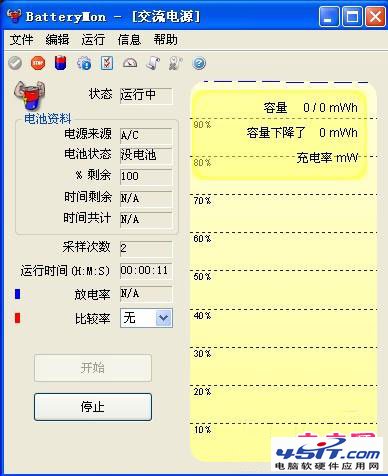Click the 采样次数 field showing 2
Viewport: 388px width, 476px height.
(146, 249)
